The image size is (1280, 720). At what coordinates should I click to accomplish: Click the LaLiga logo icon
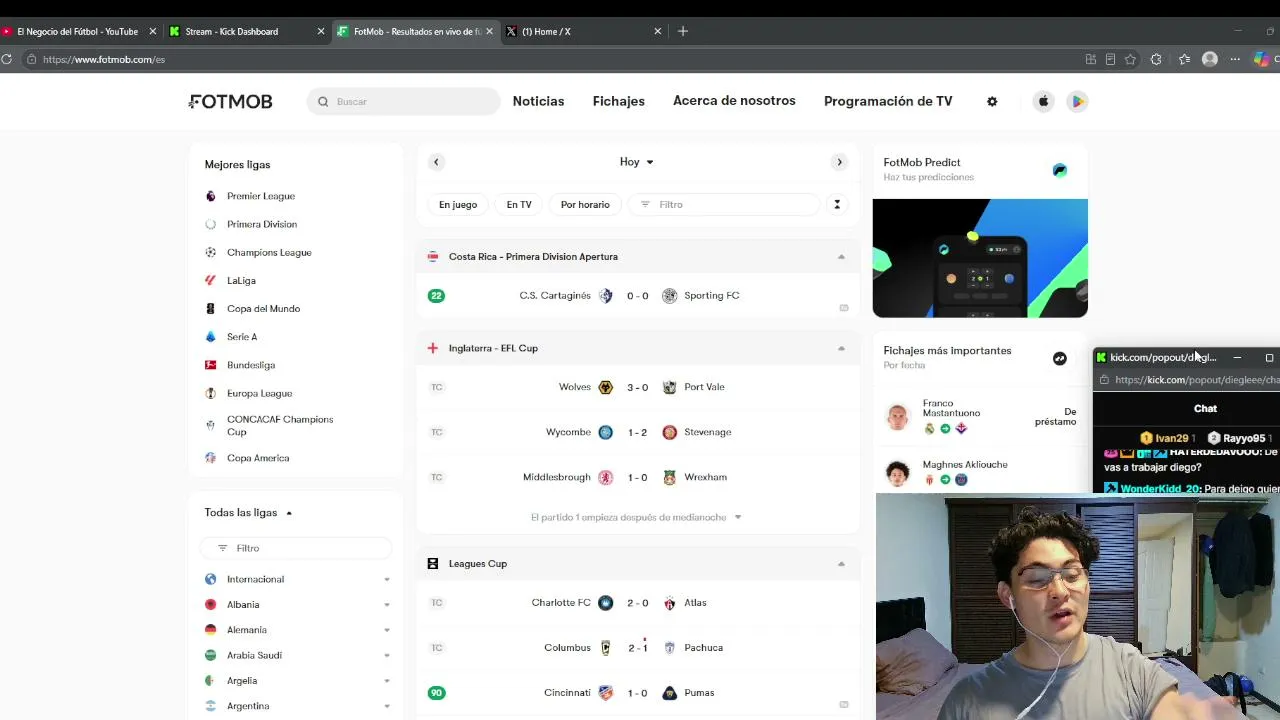[210, 280]
